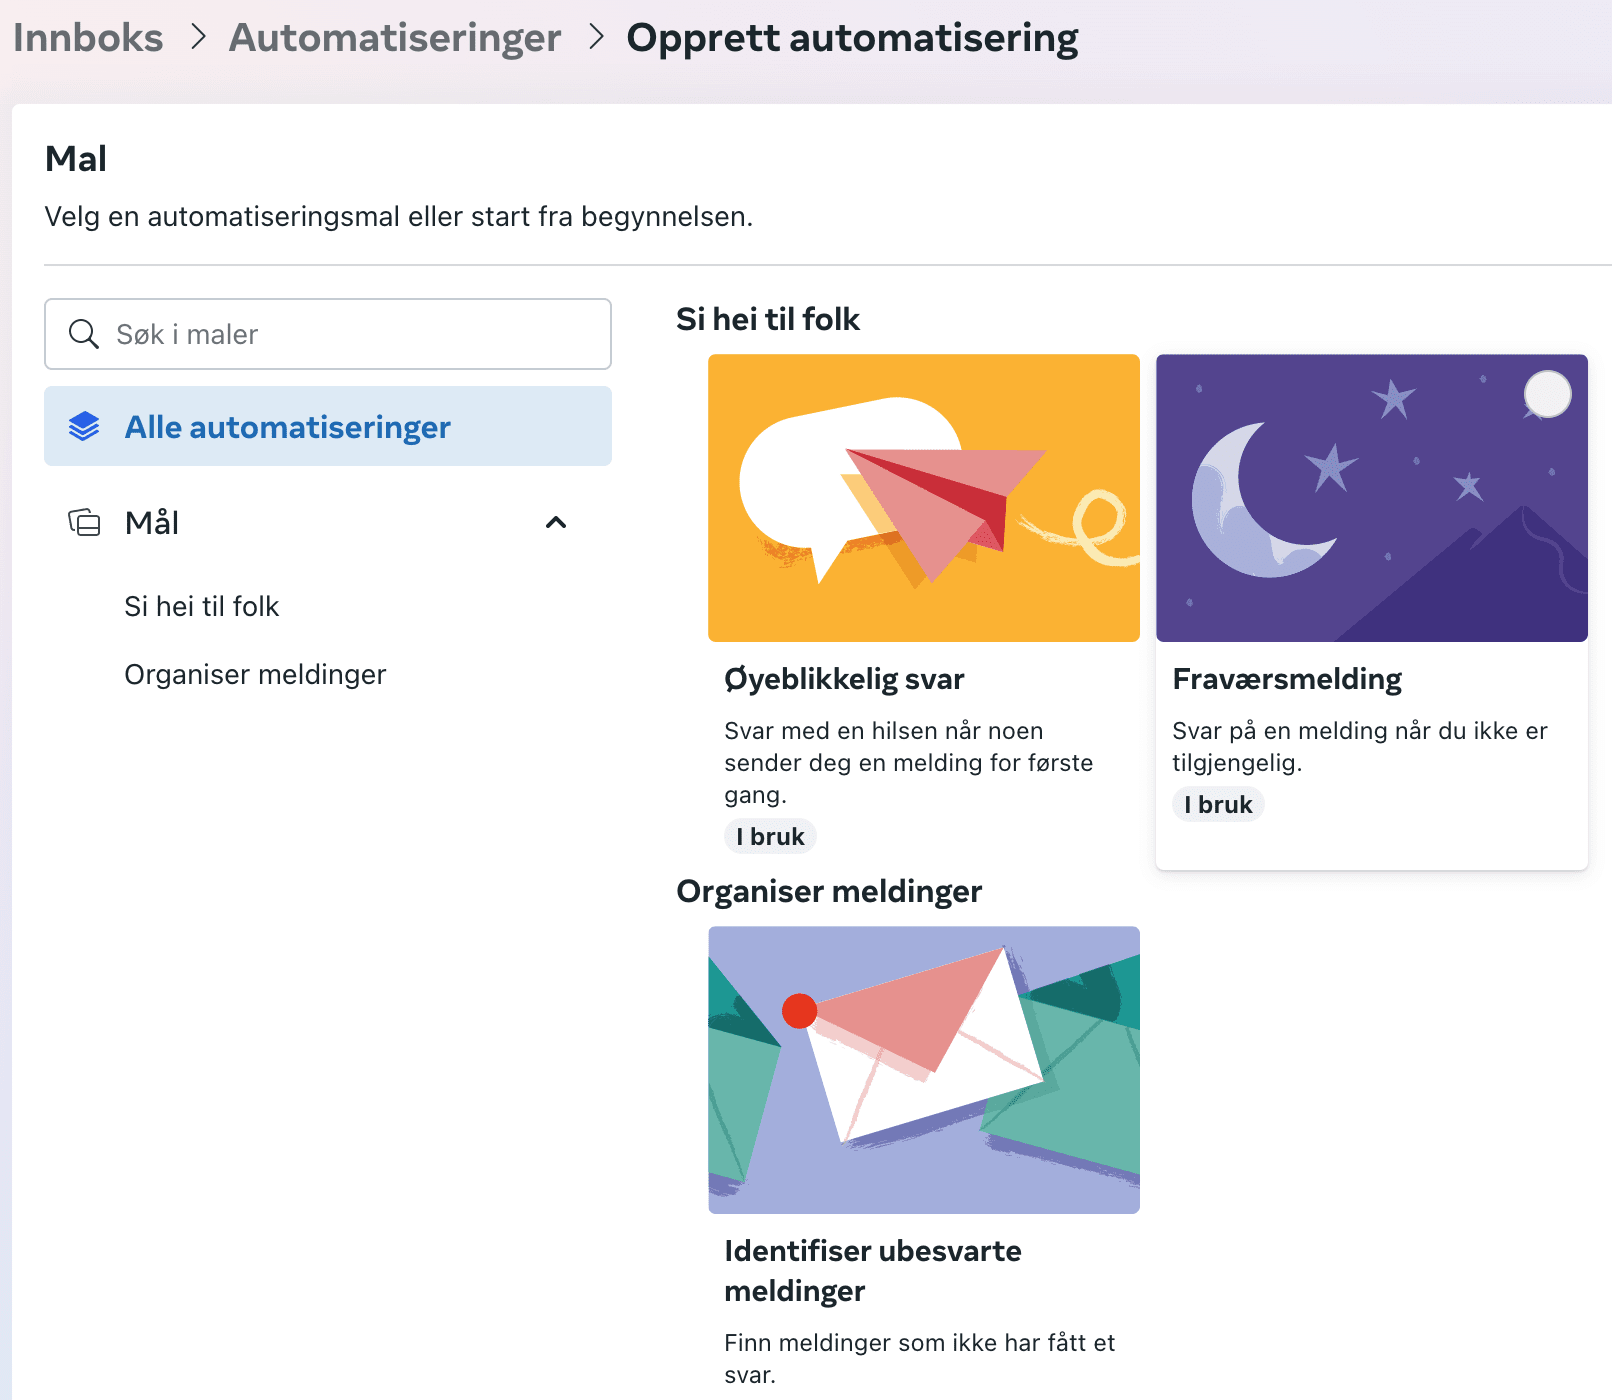
Task: Click the red notification dot on the envelope image
Action: (799, 1012)
